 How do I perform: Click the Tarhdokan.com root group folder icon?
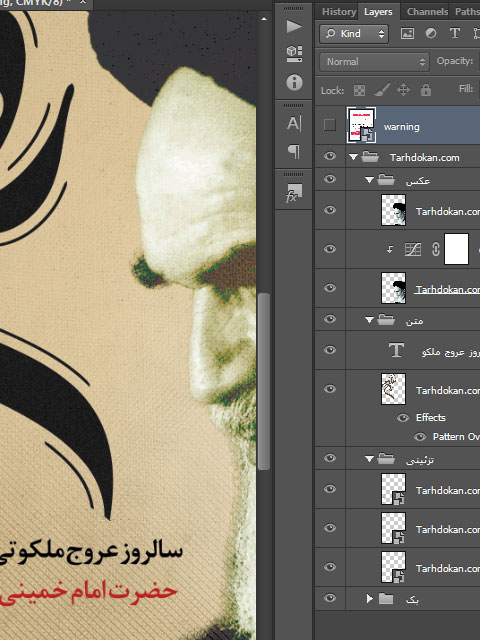coord(370,157)
